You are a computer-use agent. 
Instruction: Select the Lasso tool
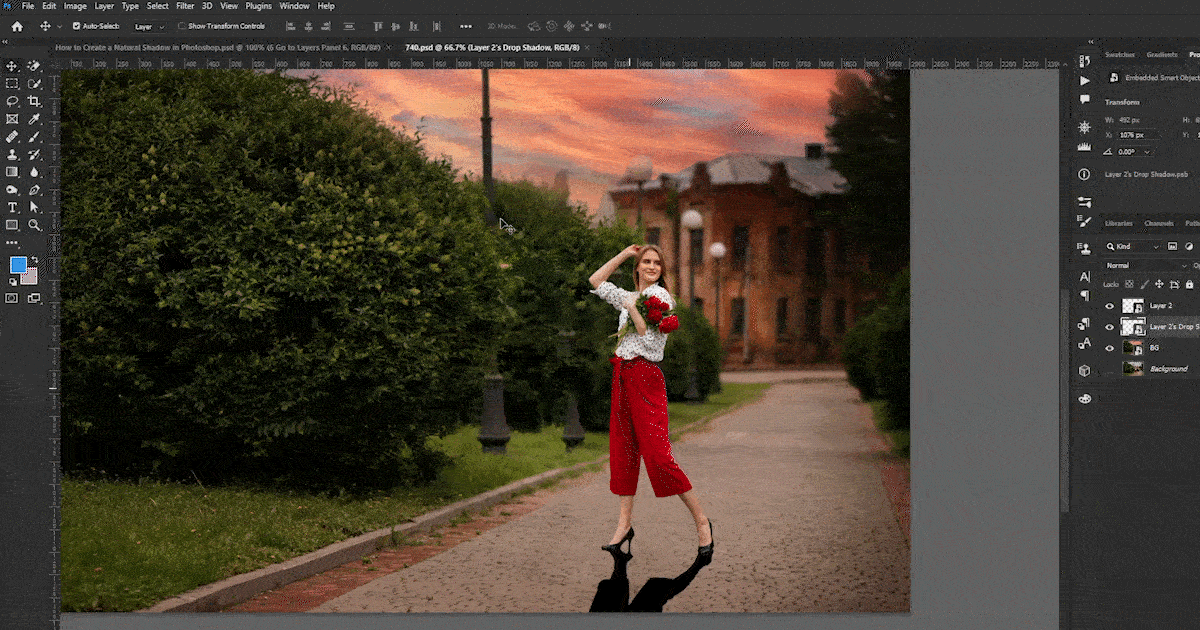(x=13, y=101)
